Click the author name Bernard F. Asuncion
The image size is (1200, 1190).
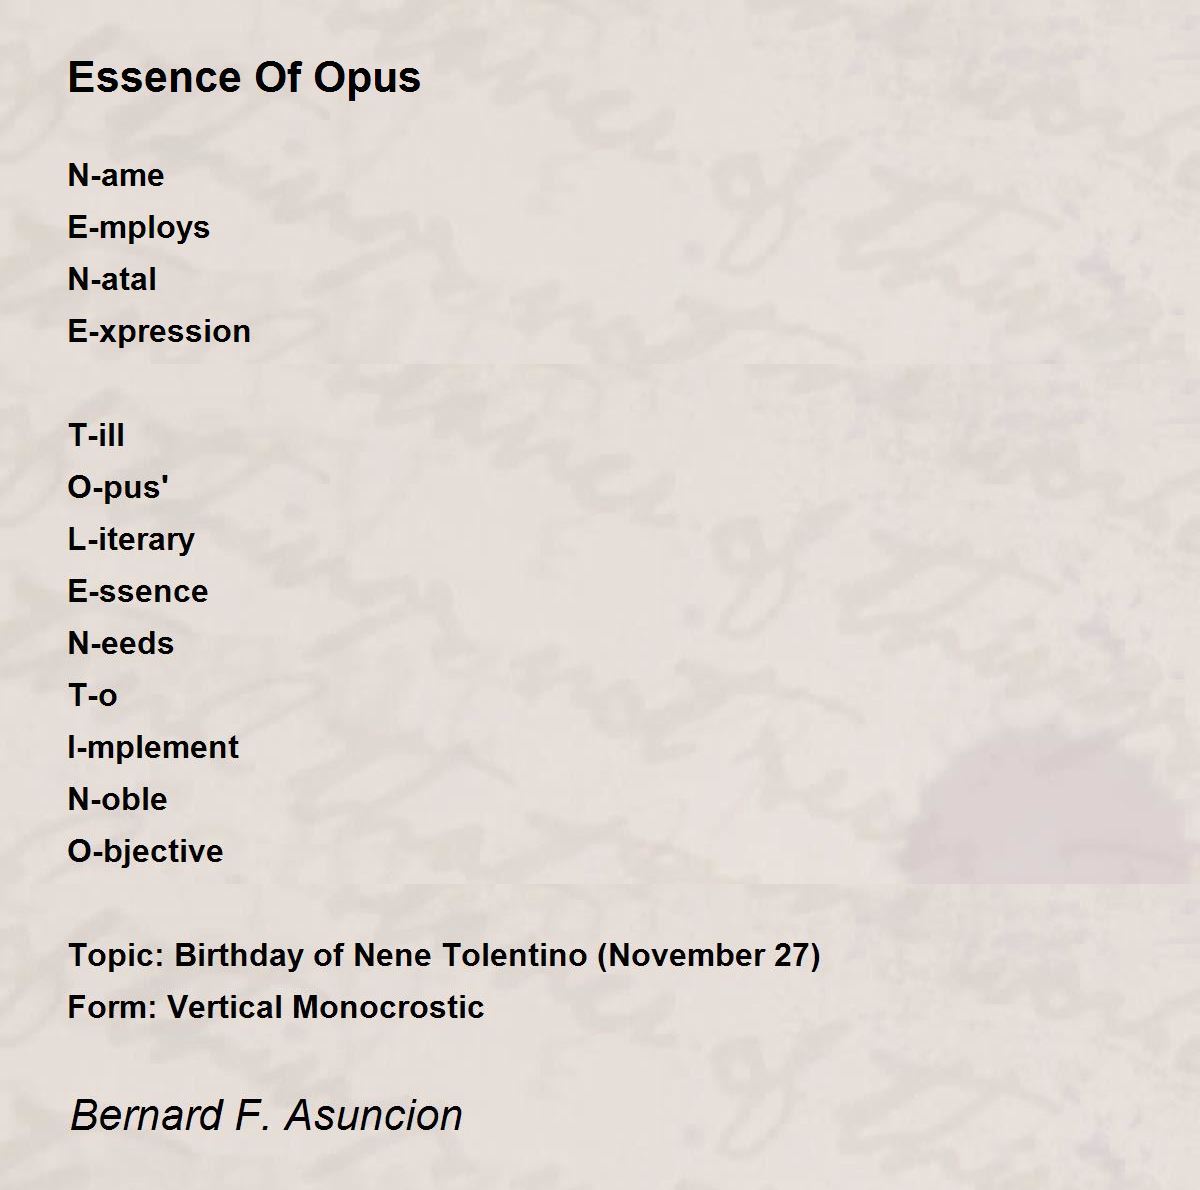coord(266,1115)
